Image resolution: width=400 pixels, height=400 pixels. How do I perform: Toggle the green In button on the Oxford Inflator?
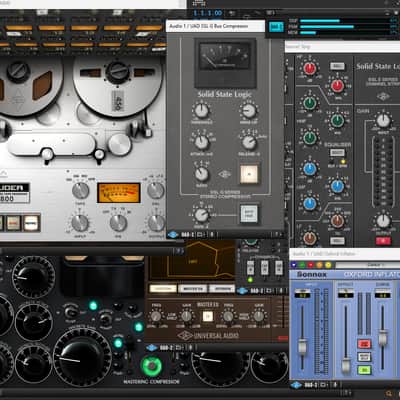pyautogui.click(x=364, y=369)
